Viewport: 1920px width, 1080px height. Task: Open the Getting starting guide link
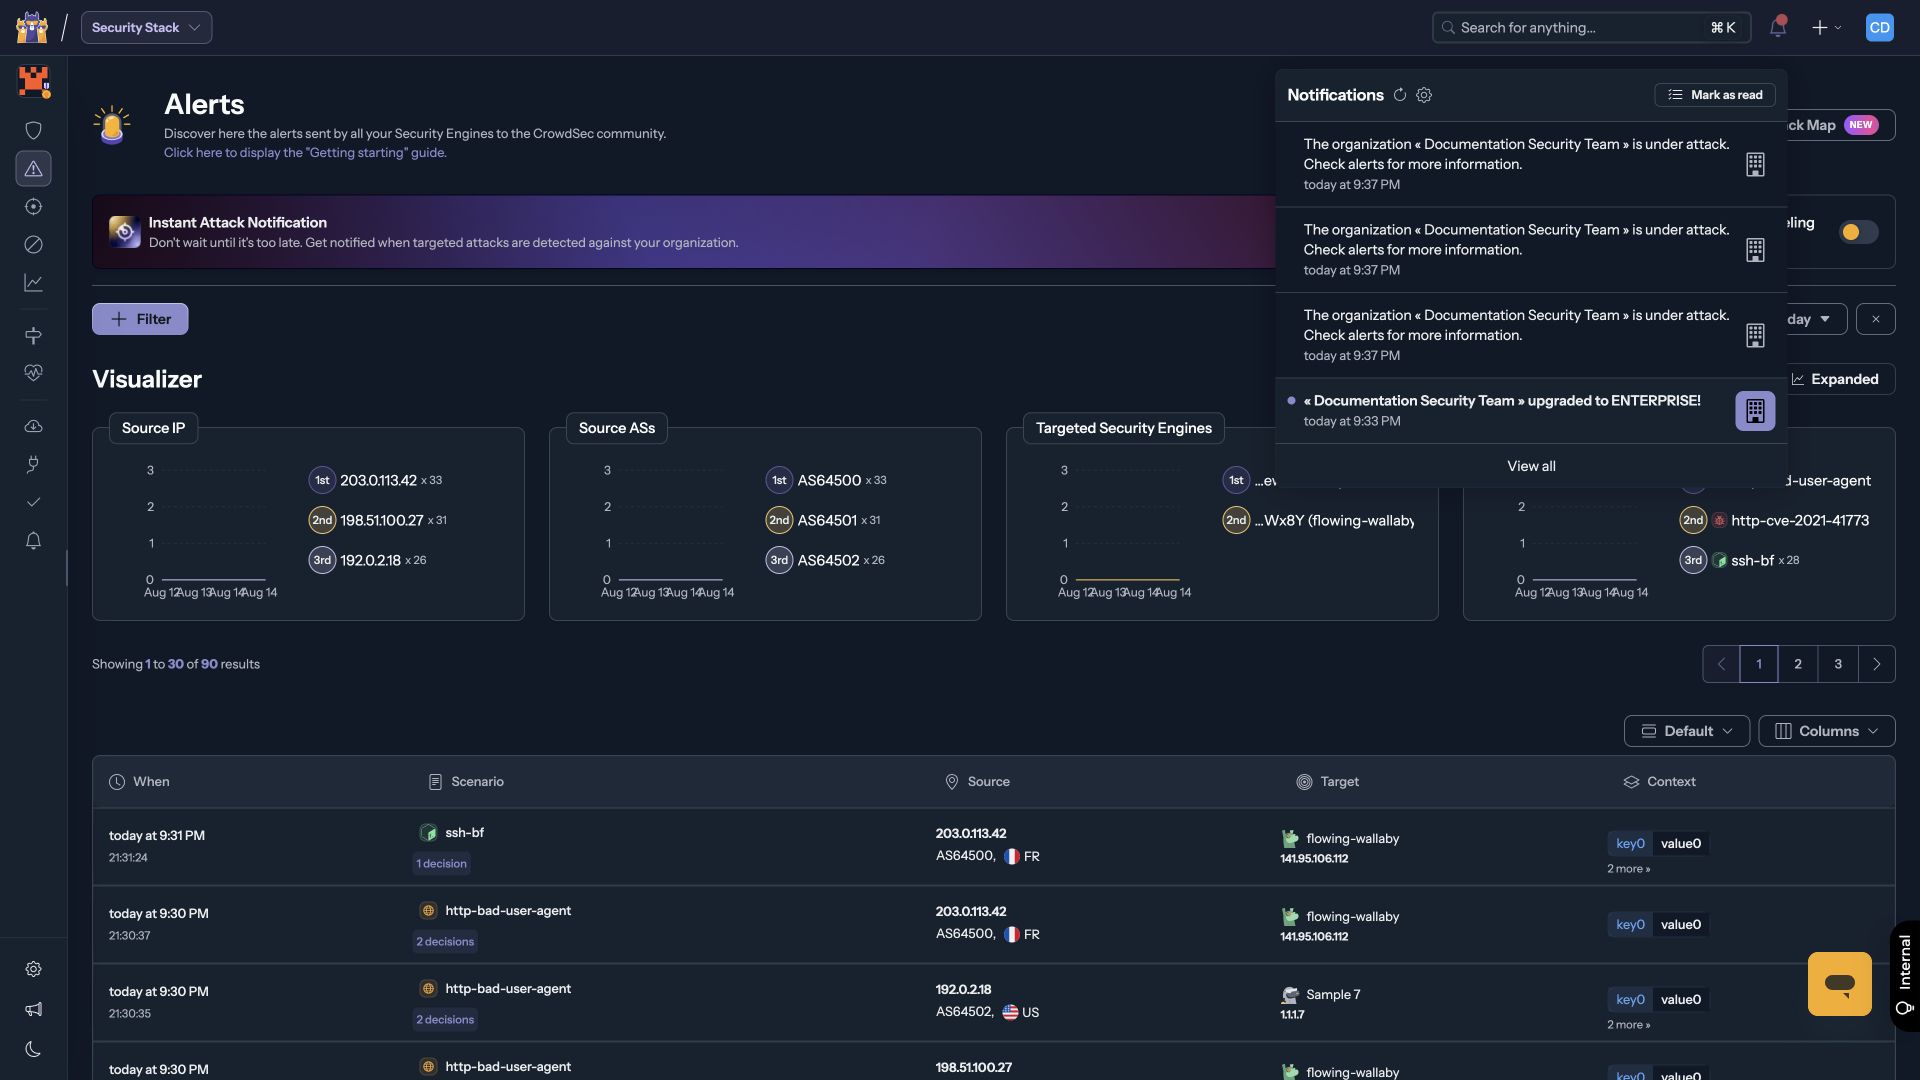pos(305,153)
